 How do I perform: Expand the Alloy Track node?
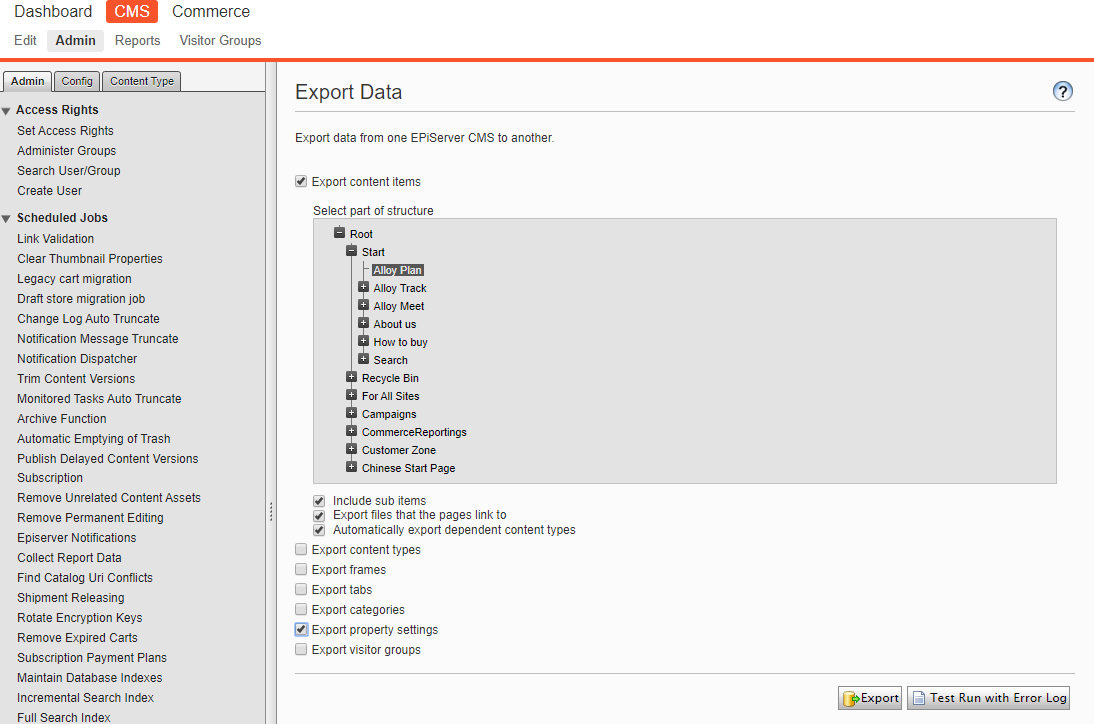(x=364, y=288)
